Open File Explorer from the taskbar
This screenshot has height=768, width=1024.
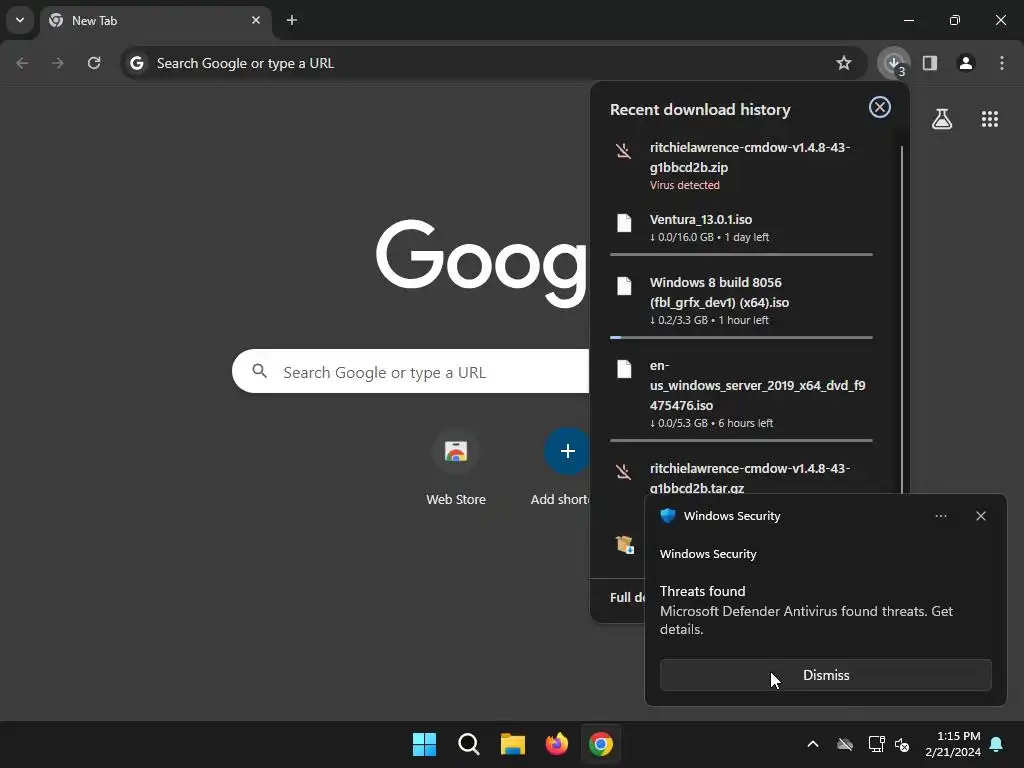[x=513, y=744]
